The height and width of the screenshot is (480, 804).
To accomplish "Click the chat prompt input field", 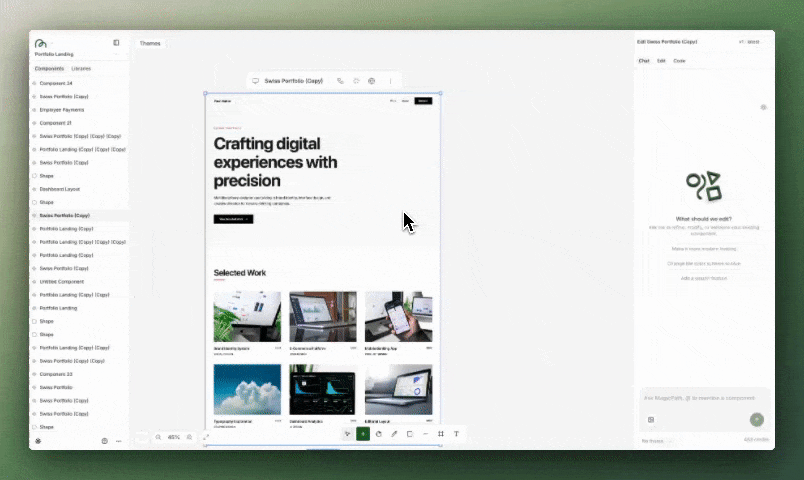I will (700, 398).
